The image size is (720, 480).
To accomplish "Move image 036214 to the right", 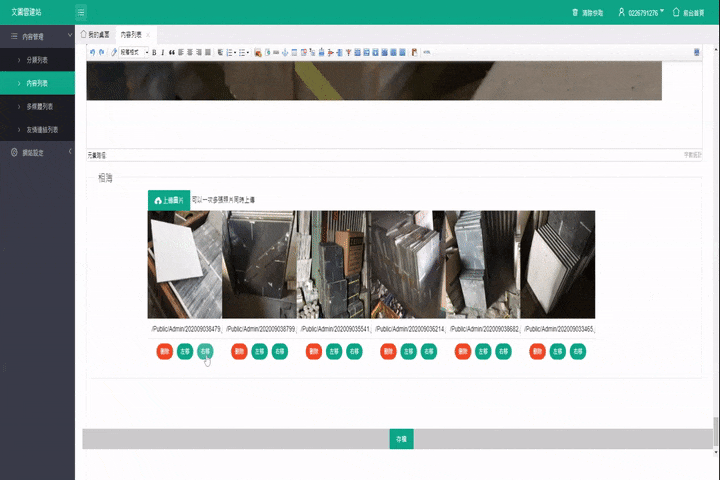I will click(429, 351).
